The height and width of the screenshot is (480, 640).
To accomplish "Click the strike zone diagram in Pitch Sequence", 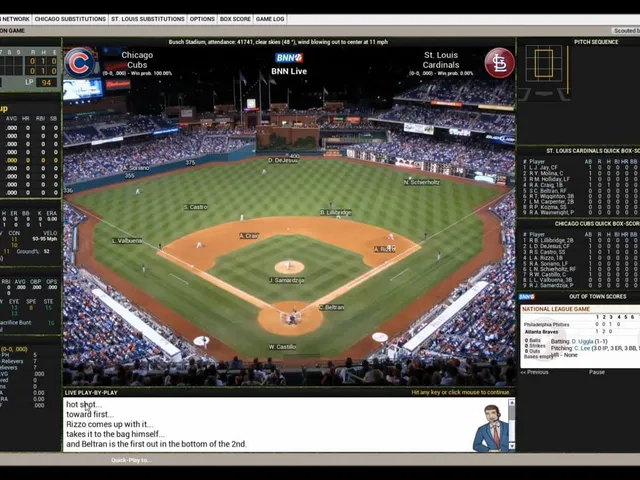I will pos(544,64).
